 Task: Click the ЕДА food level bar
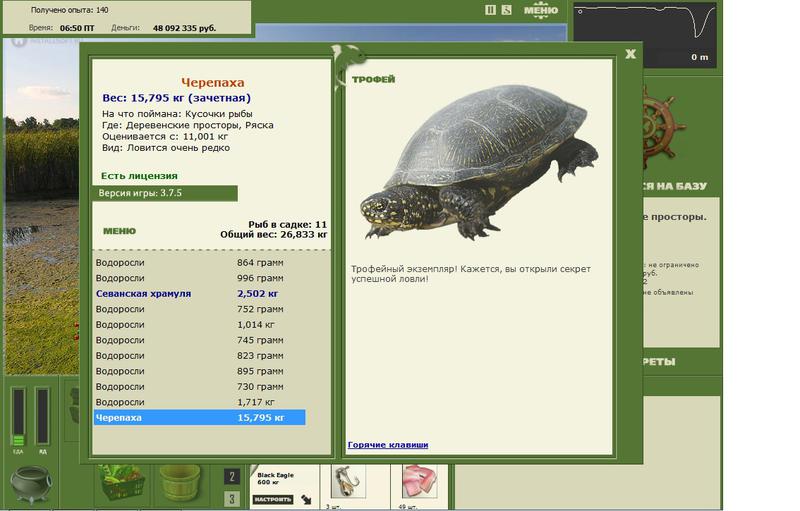coord(18,417)
